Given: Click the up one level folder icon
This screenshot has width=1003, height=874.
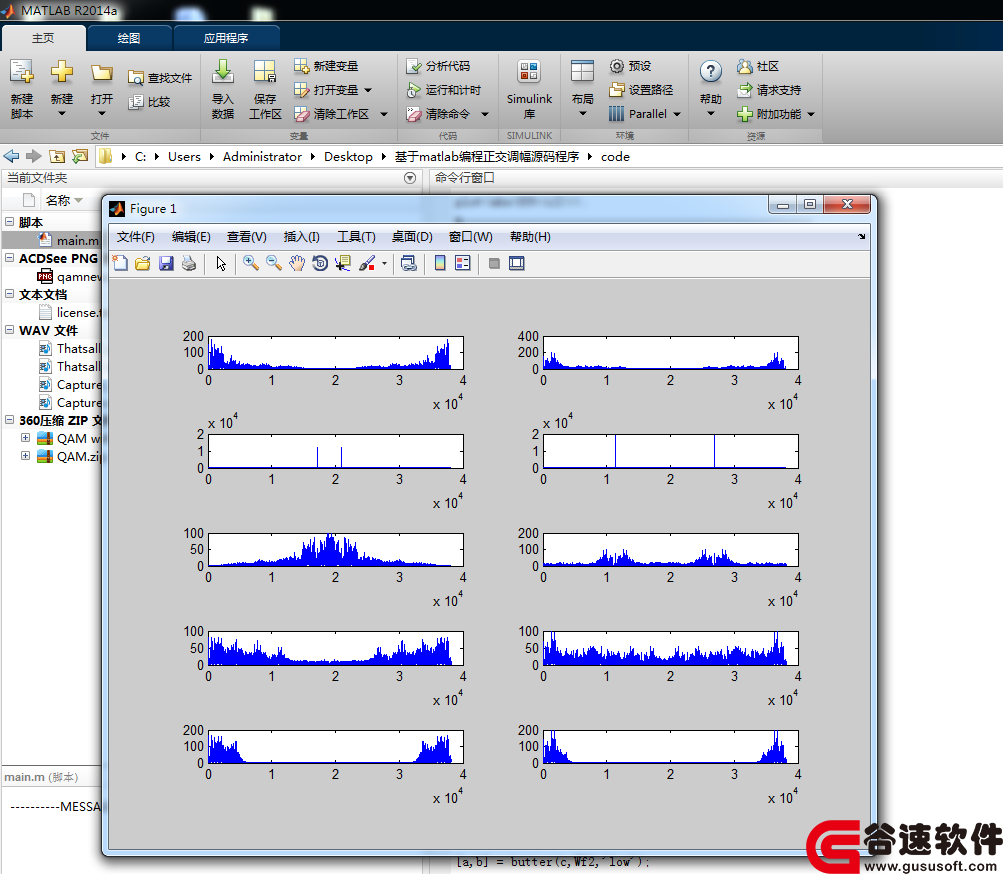Looking at the screenshot, I should 57,156.
